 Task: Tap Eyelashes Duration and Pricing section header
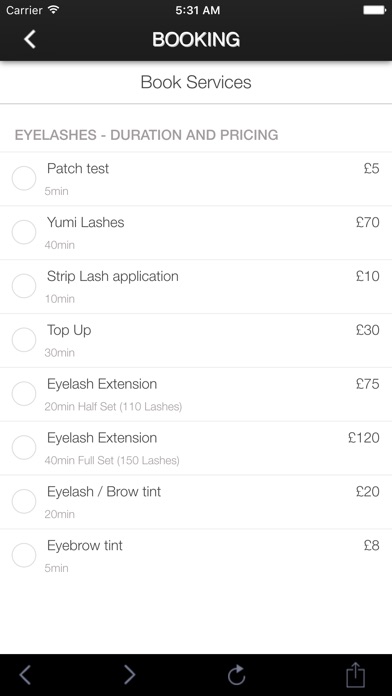pyautogui.click(x=147, y=135)
